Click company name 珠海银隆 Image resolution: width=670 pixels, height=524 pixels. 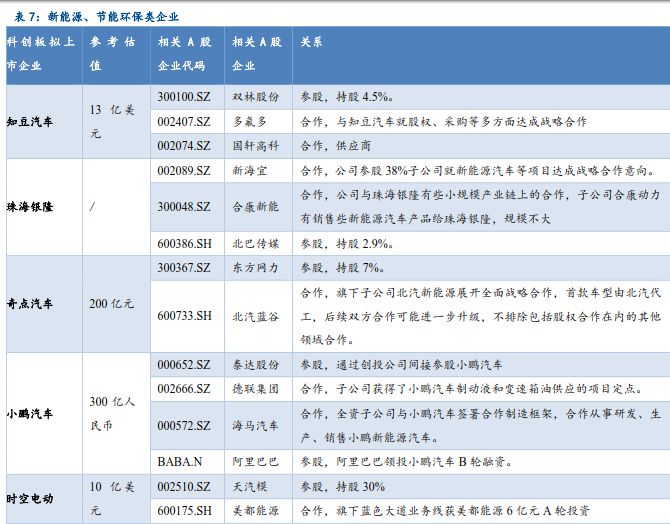(30, 207)
